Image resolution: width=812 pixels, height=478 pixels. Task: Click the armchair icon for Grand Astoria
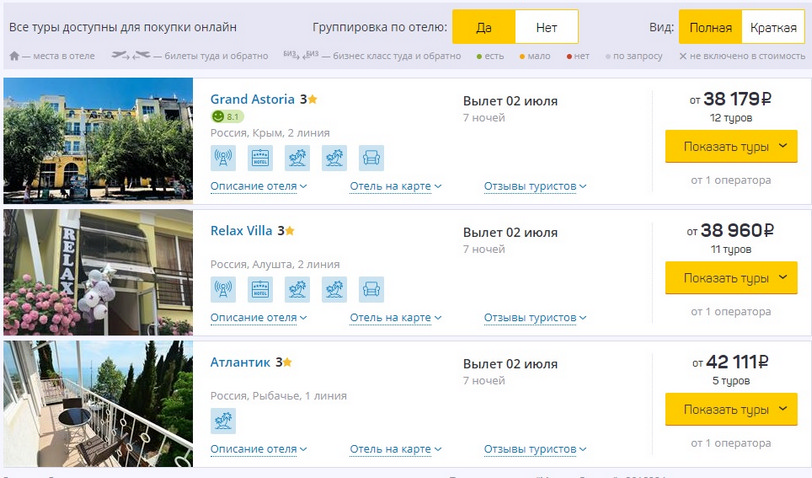[x=371, y=158]
